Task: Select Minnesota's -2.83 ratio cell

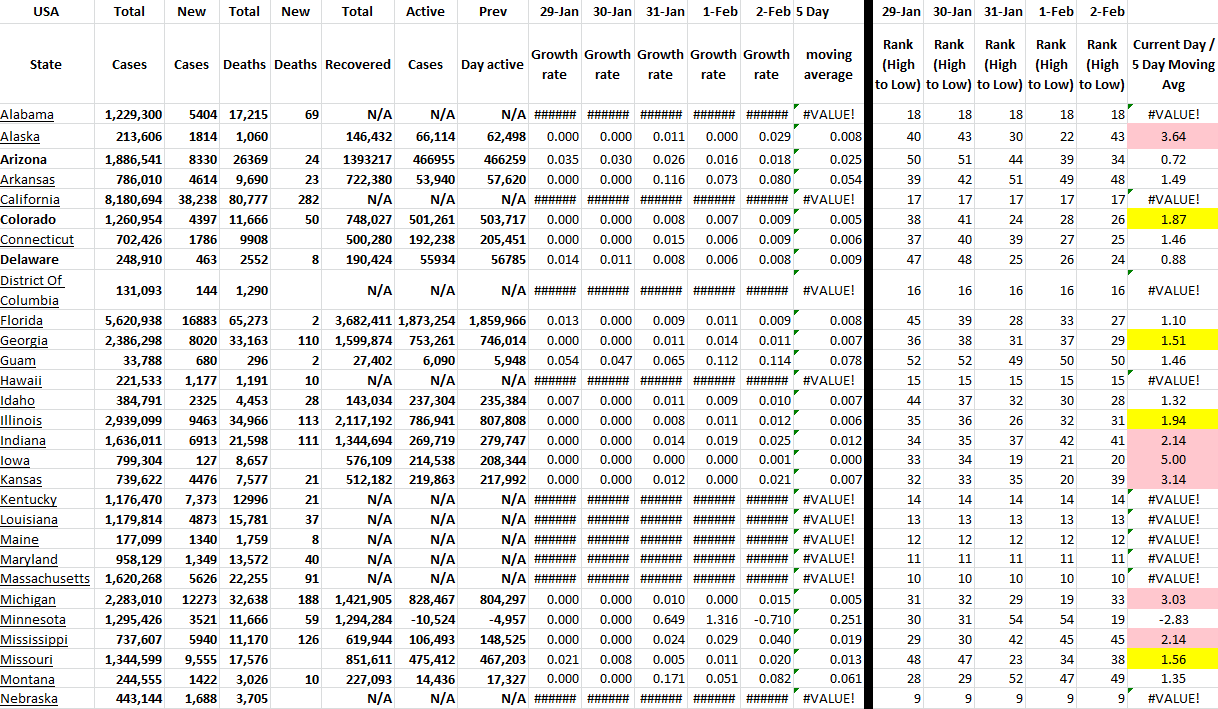Action: pos(1173,620)
